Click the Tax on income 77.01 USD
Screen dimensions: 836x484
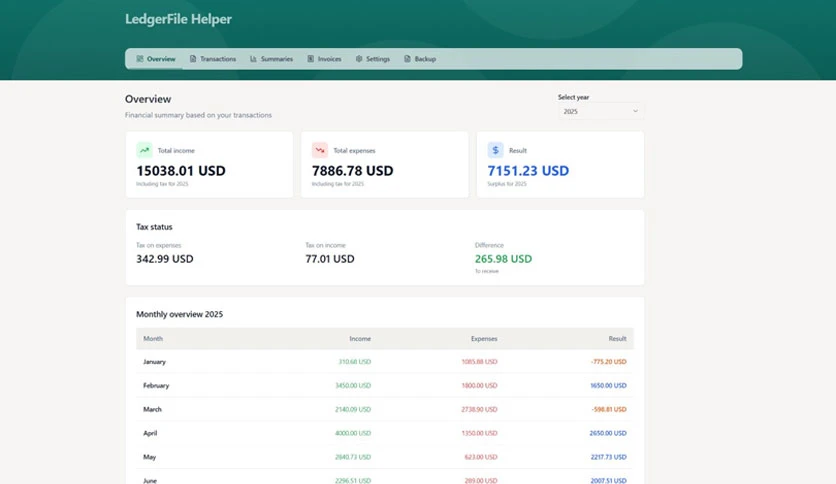point(329,259)
